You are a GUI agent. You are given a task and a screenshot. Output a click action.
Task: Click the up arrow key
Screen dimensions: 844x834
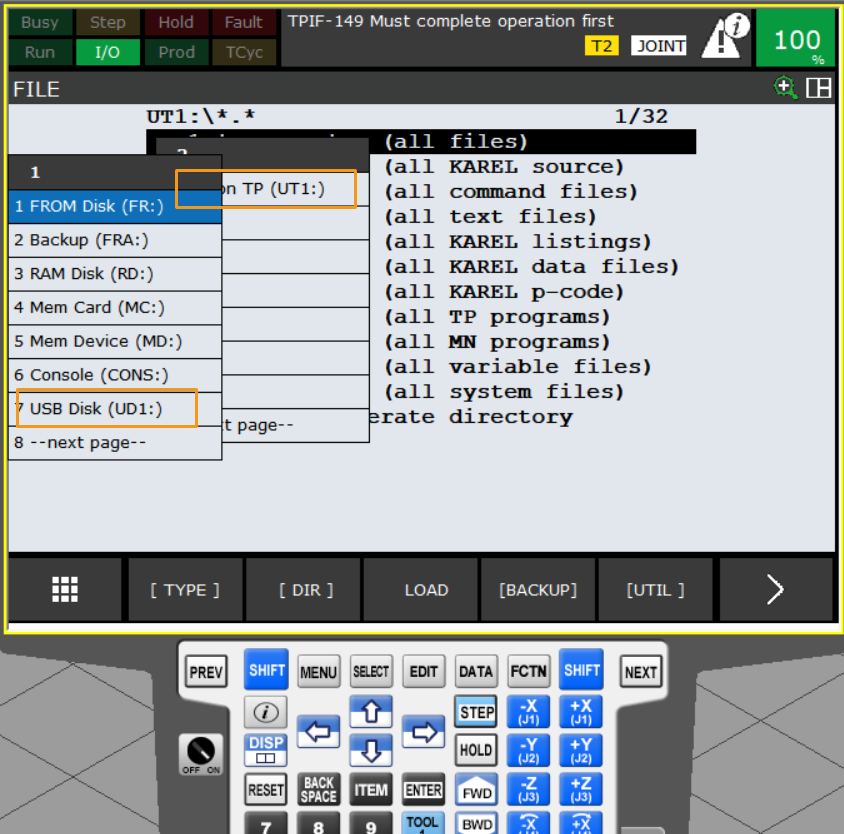point(371,711)
